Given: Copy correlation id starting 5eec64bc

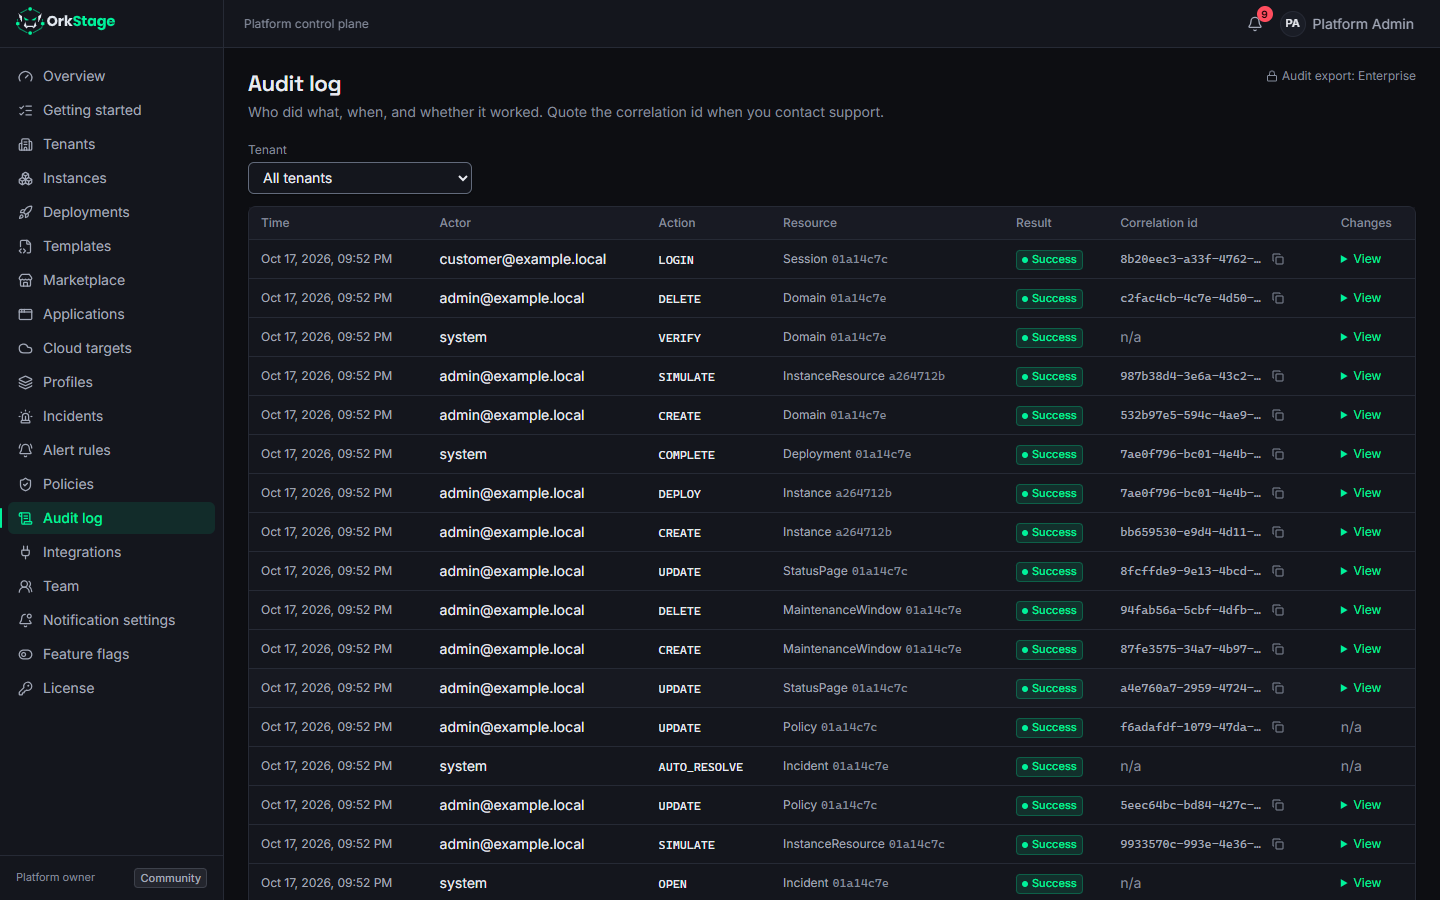Looking at the screenshot, I should tap(1278, 805).
